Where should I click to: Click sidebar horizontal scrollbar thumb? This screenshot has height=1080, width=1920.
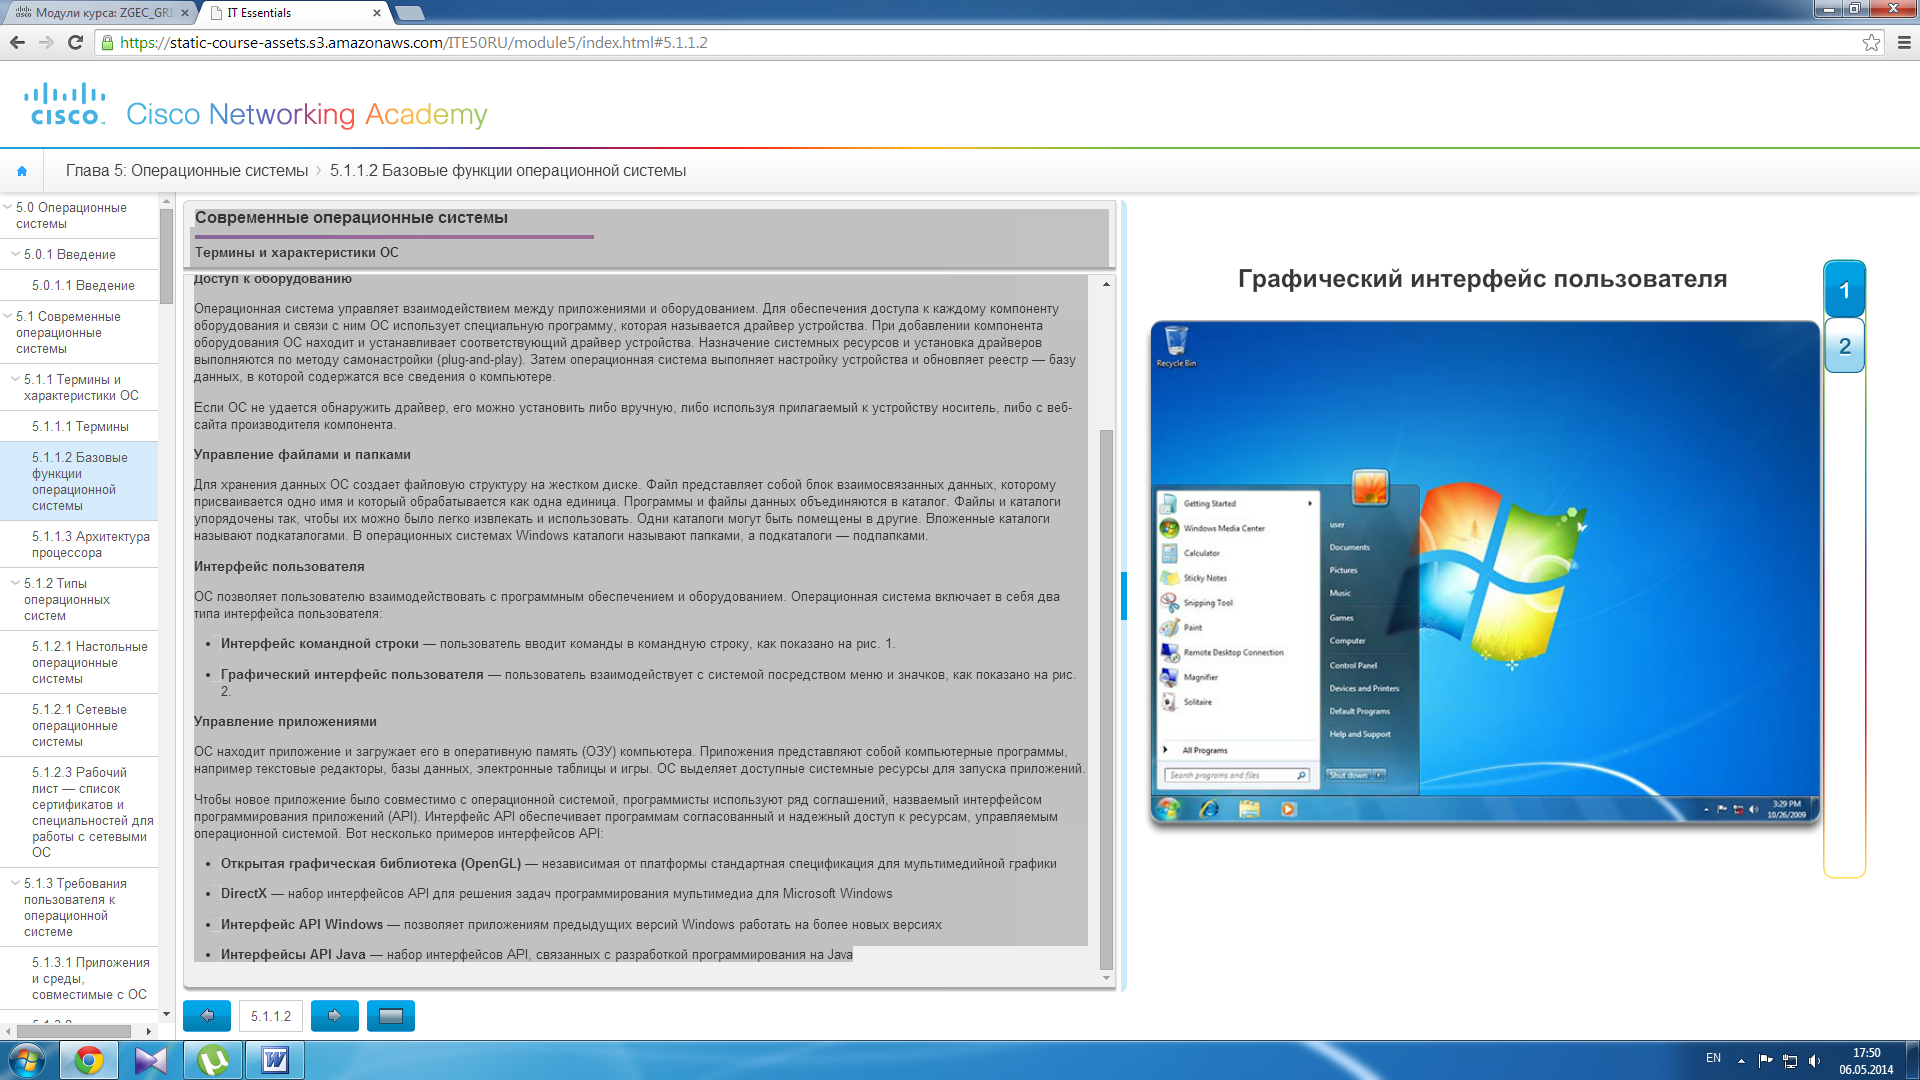74,1031
